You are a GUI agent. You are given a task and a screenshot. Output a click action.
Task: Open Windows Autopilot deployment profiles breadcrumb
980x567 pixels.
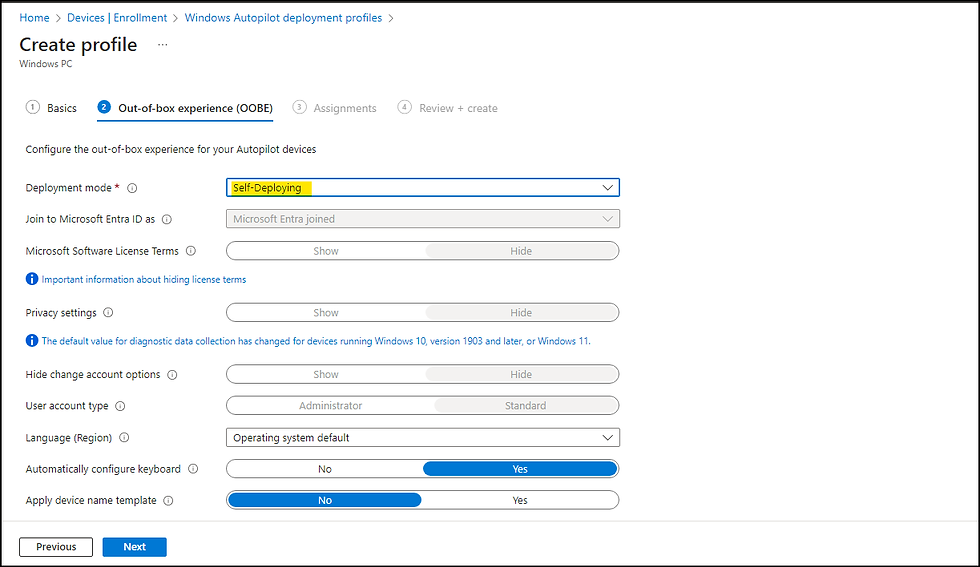(283, 18)
